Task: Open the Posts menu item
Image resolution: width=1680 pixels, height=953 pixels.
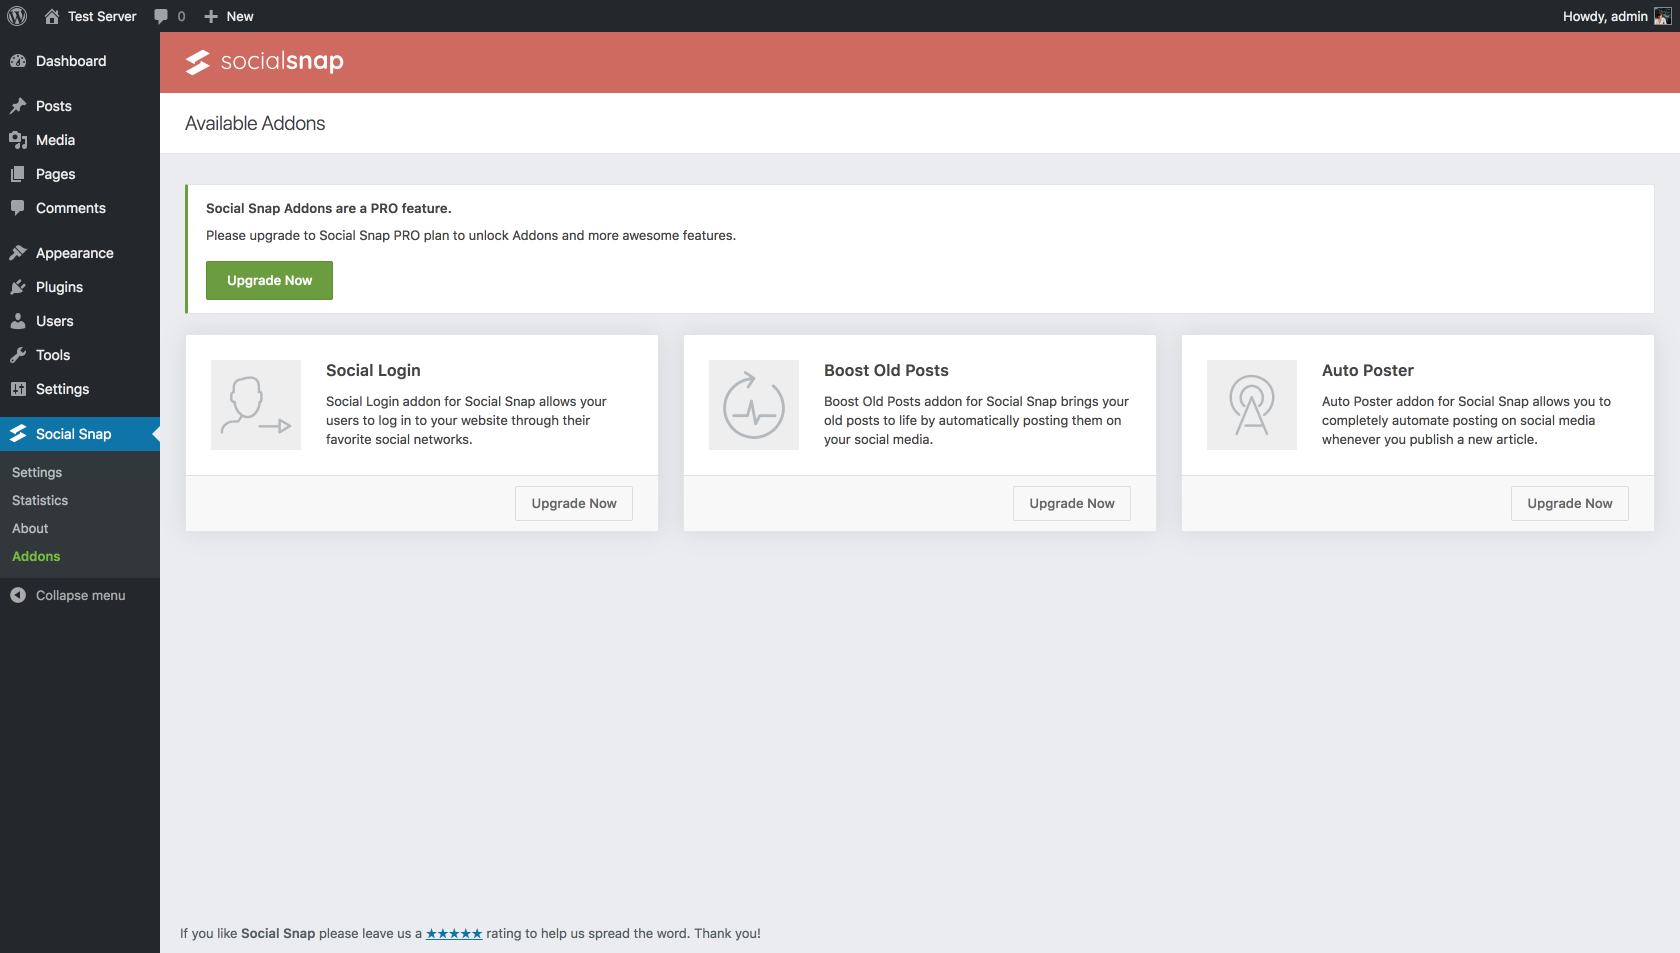Action: 80,106
